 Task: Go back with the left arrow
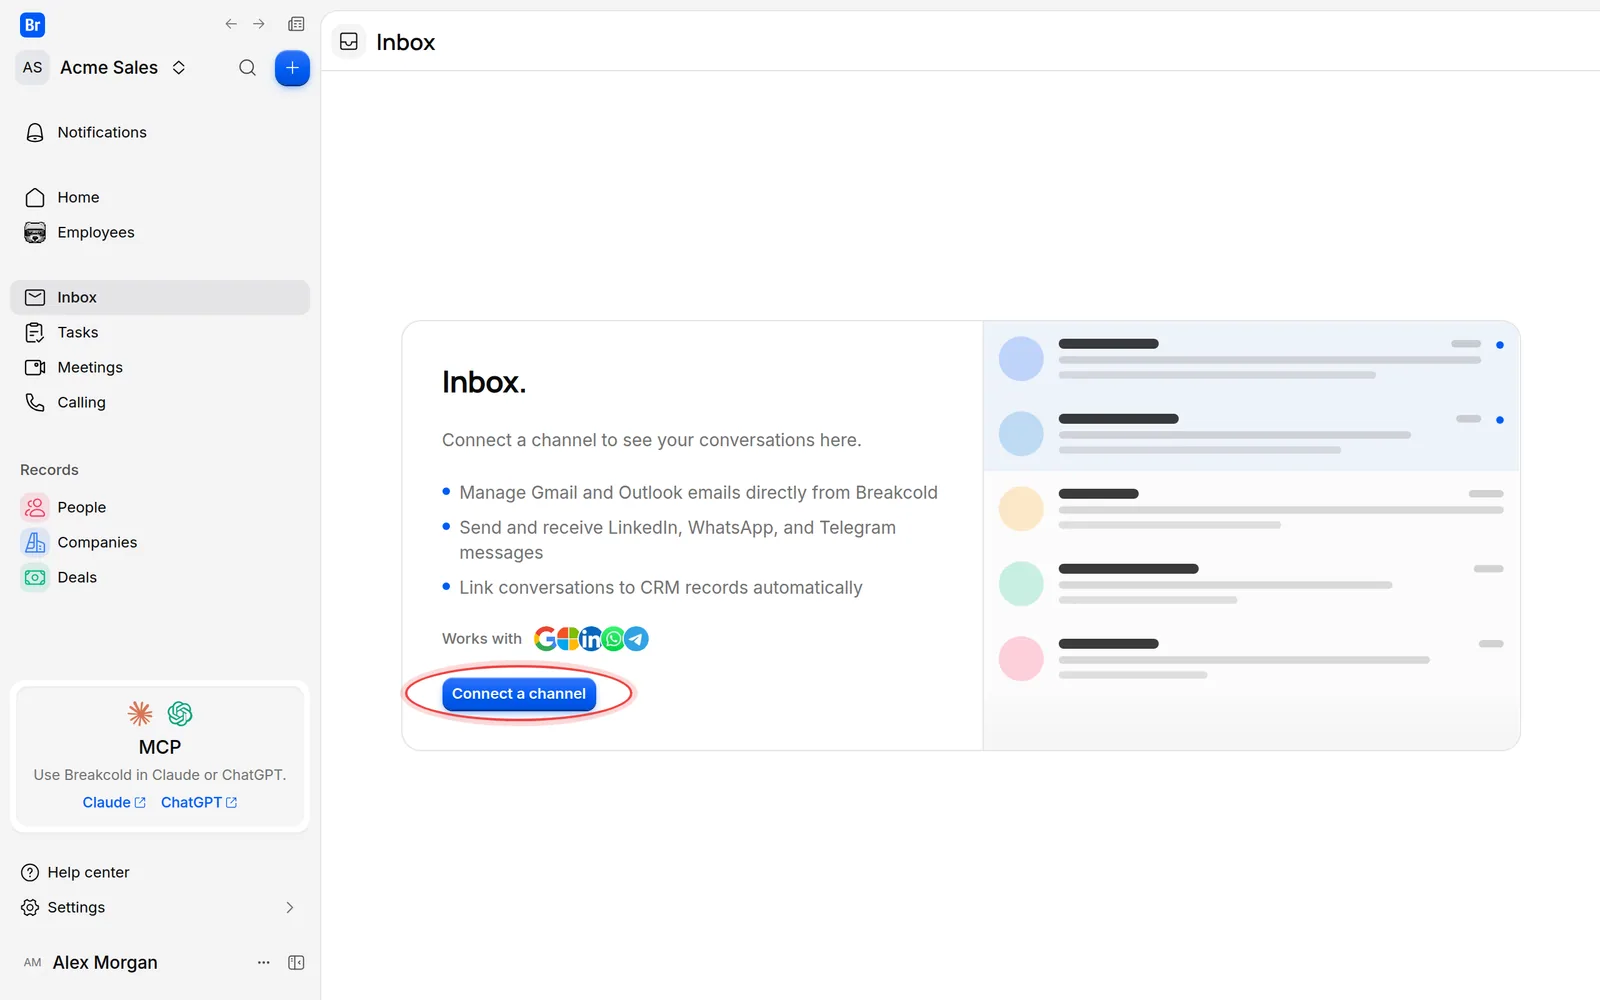tap(231, 24)
